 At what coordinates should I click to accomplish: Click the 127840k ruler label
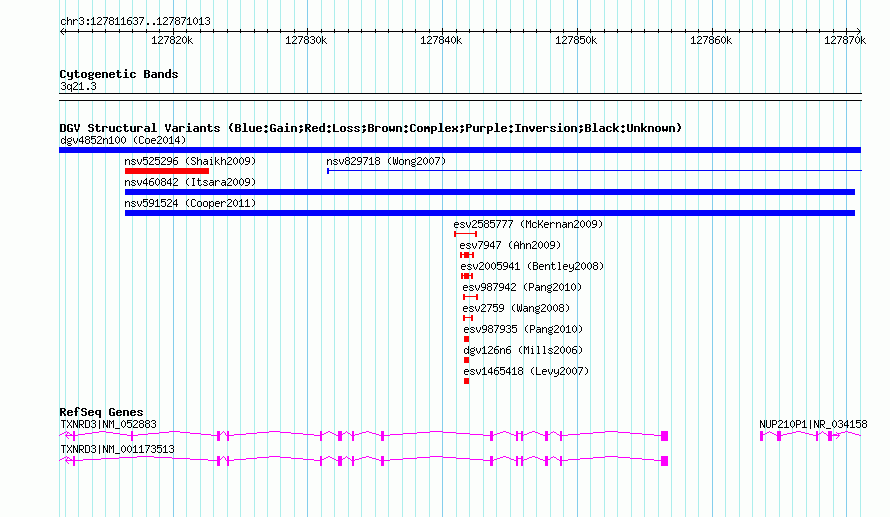click(x=441, y=40)
